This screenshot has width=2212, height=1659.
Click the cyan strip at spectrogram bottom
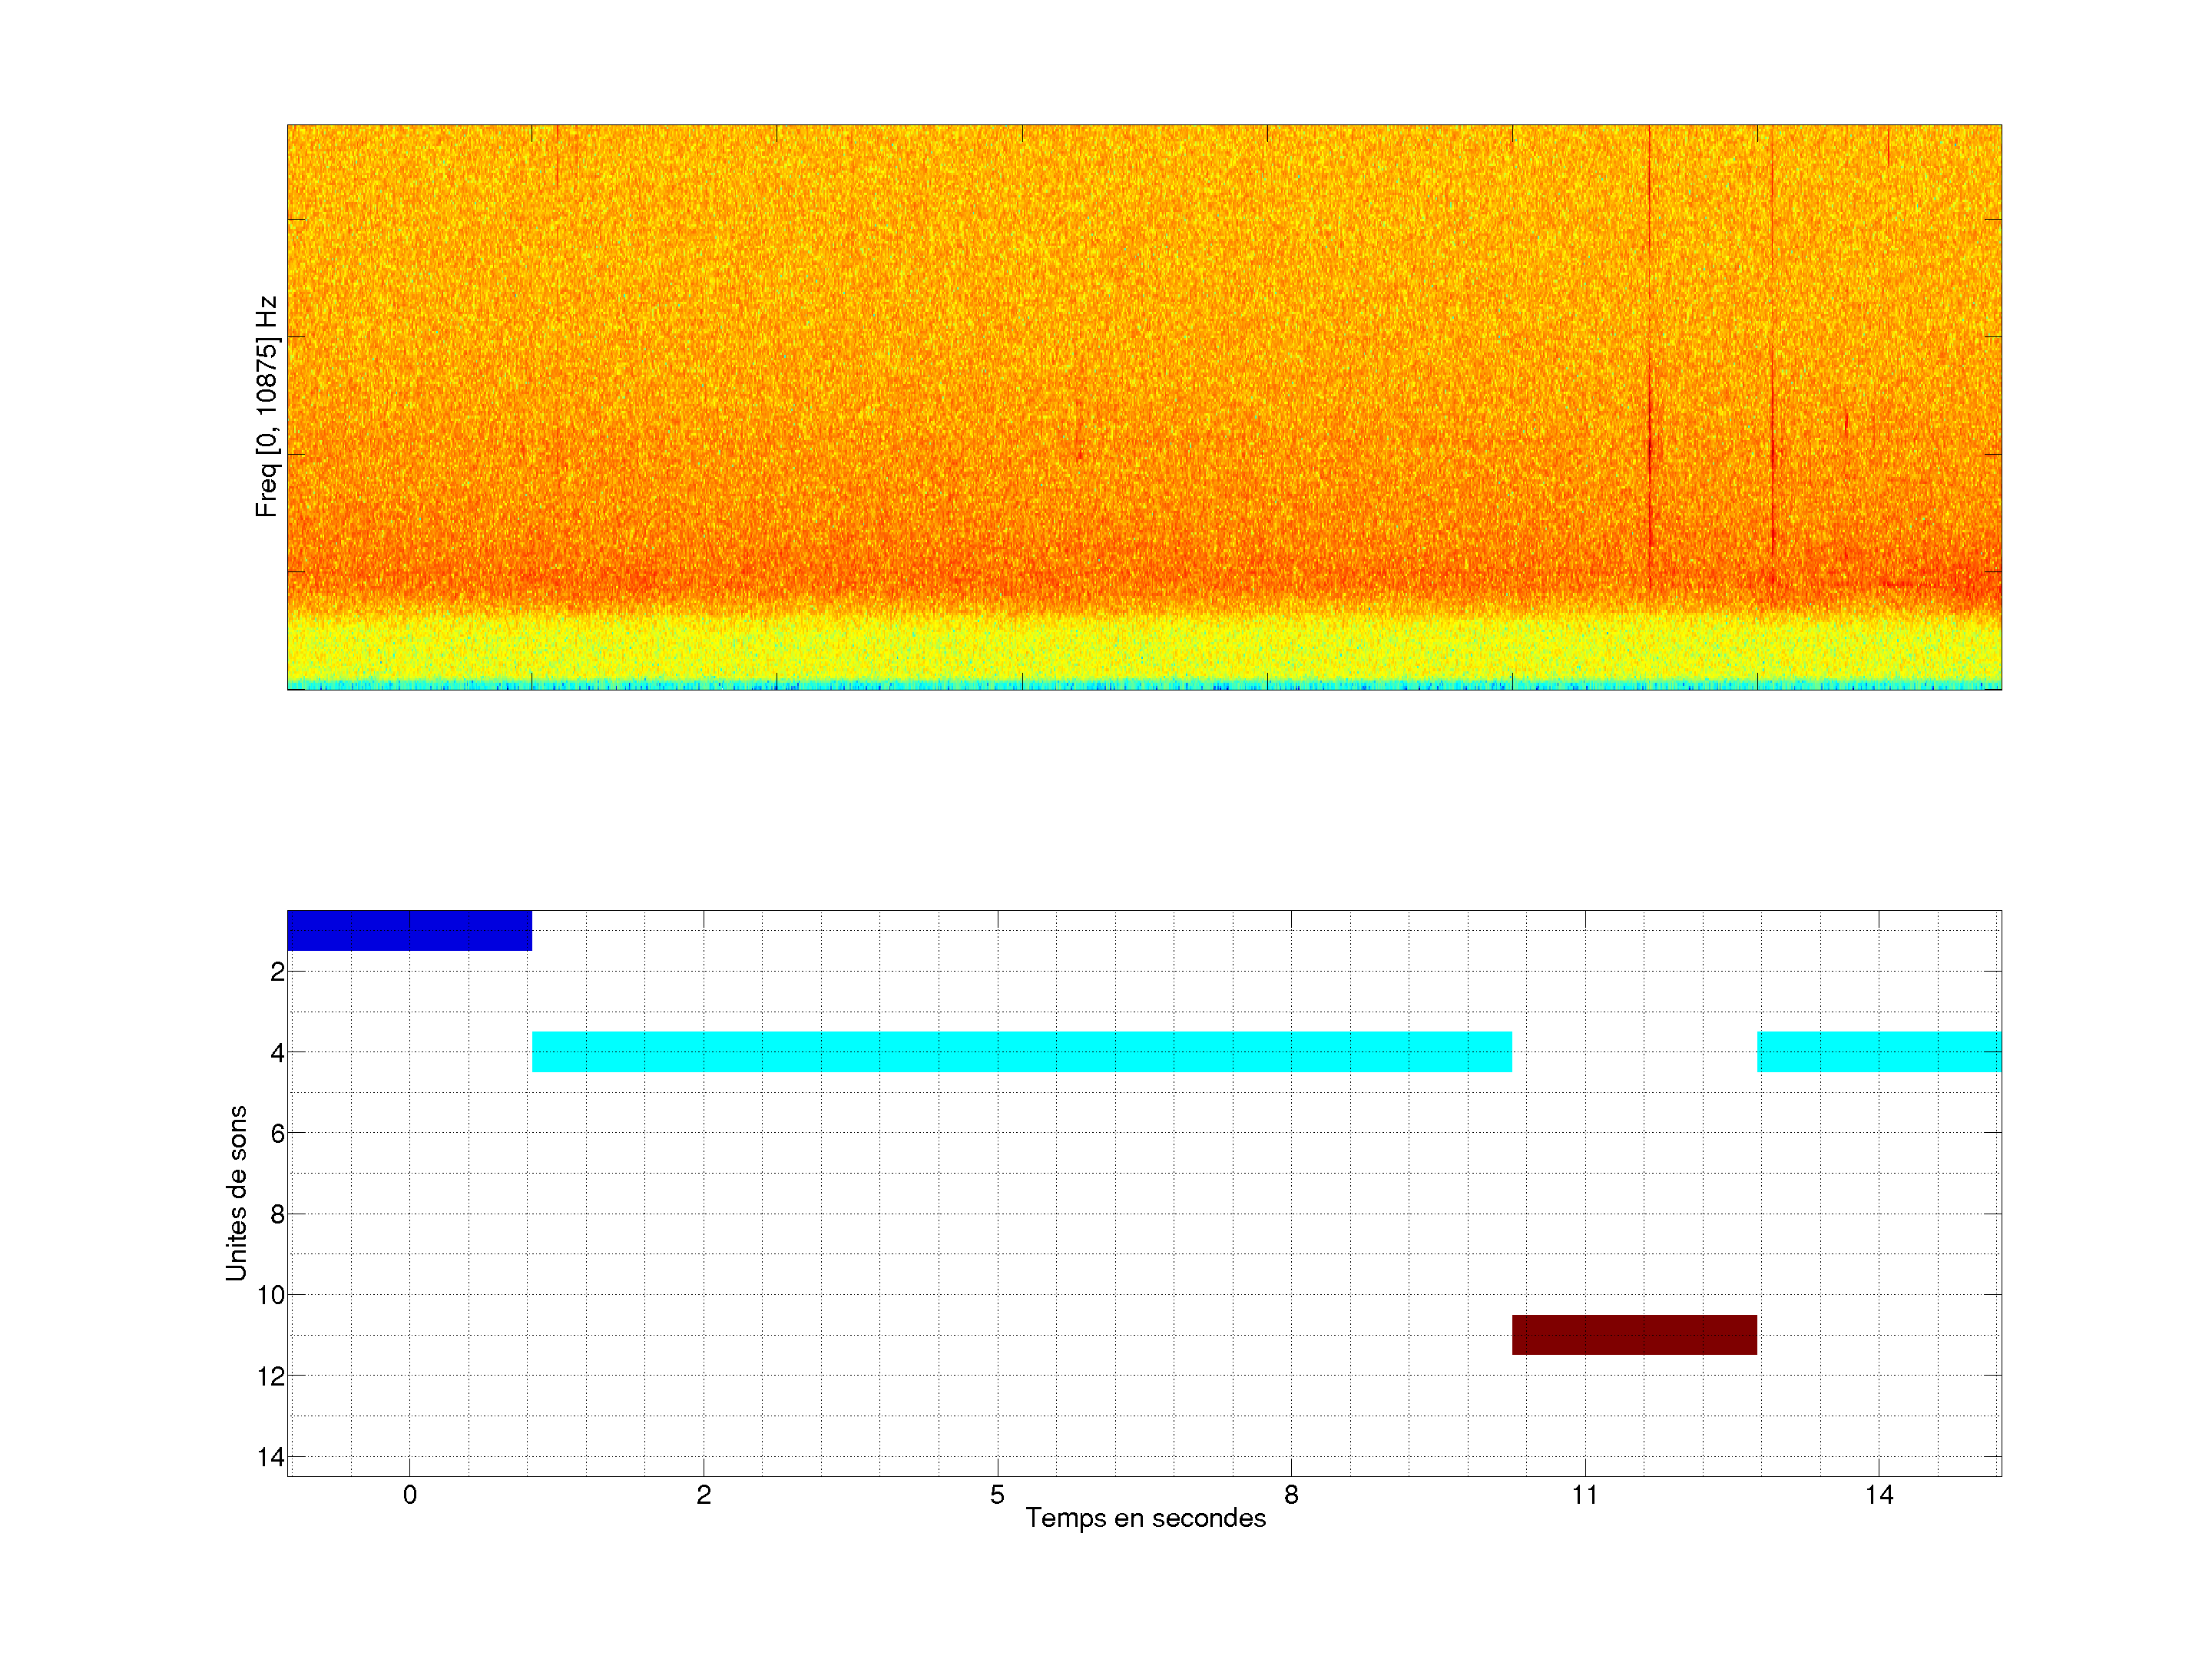click(x=1144, y=685)
